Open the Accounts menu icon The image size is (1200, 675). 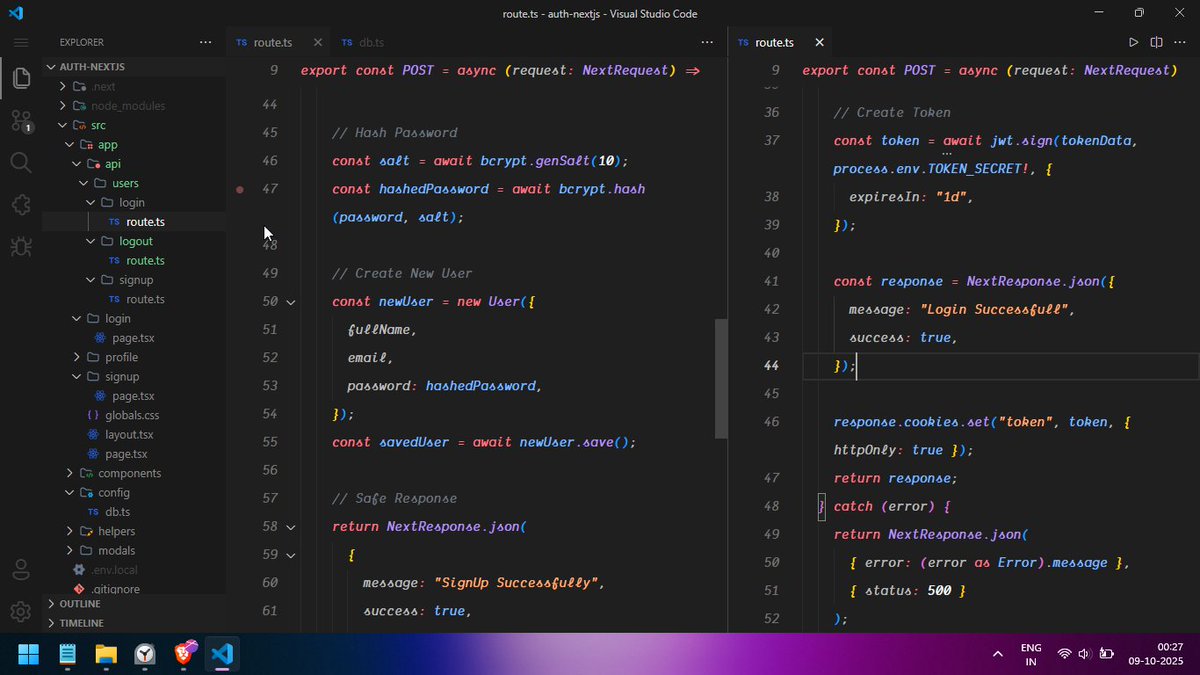(21, 570)
